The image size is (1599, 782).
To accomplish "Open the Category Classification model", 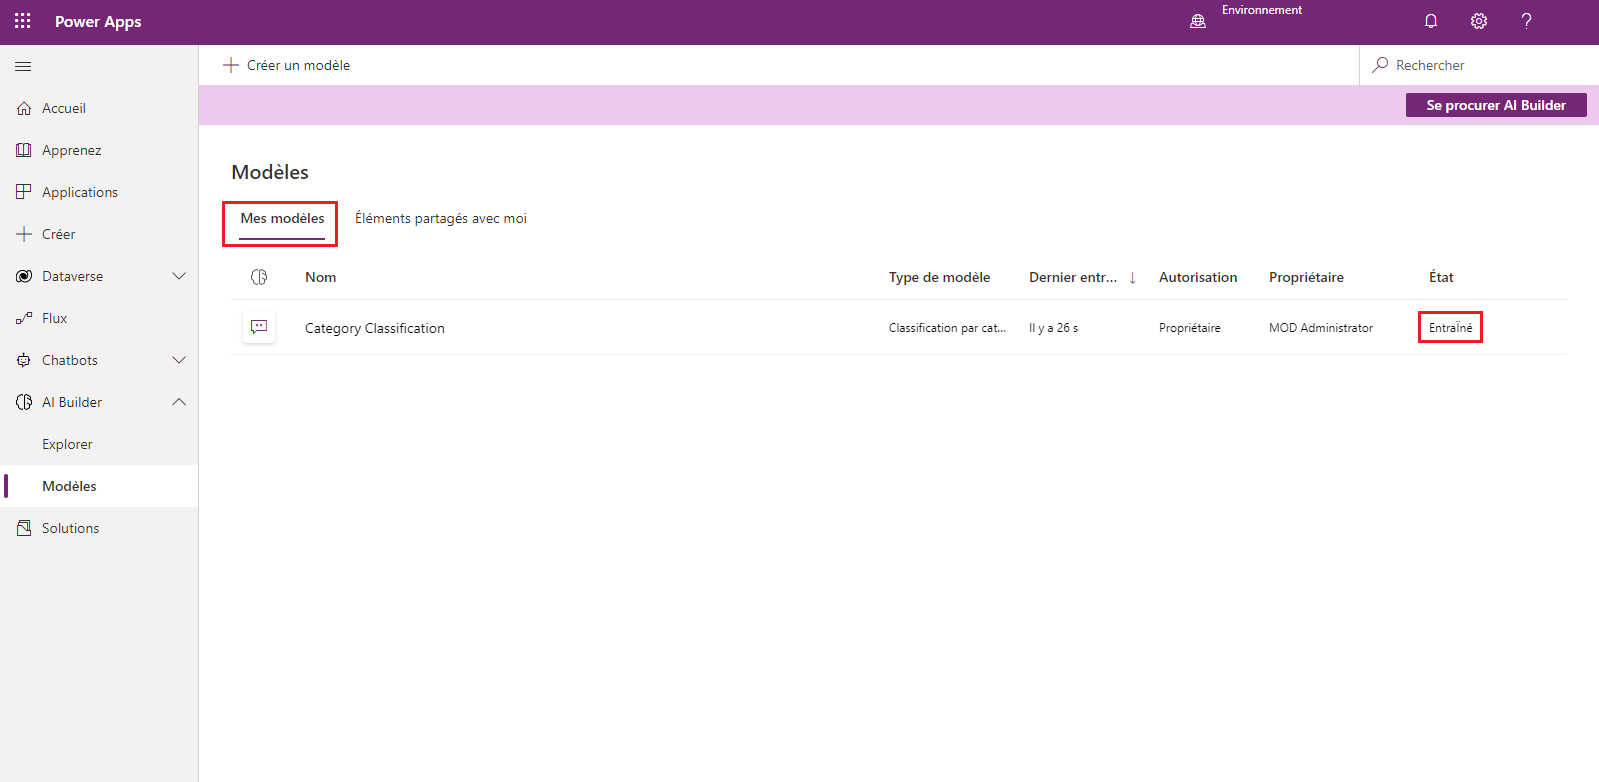I will point(375,328).
